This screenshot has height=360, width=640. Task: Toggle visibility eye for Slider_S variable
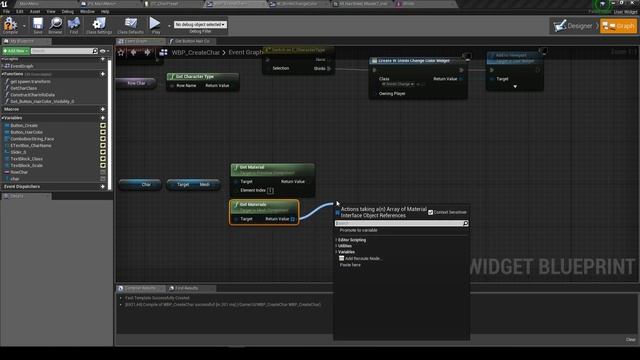(x=103, y=152)
